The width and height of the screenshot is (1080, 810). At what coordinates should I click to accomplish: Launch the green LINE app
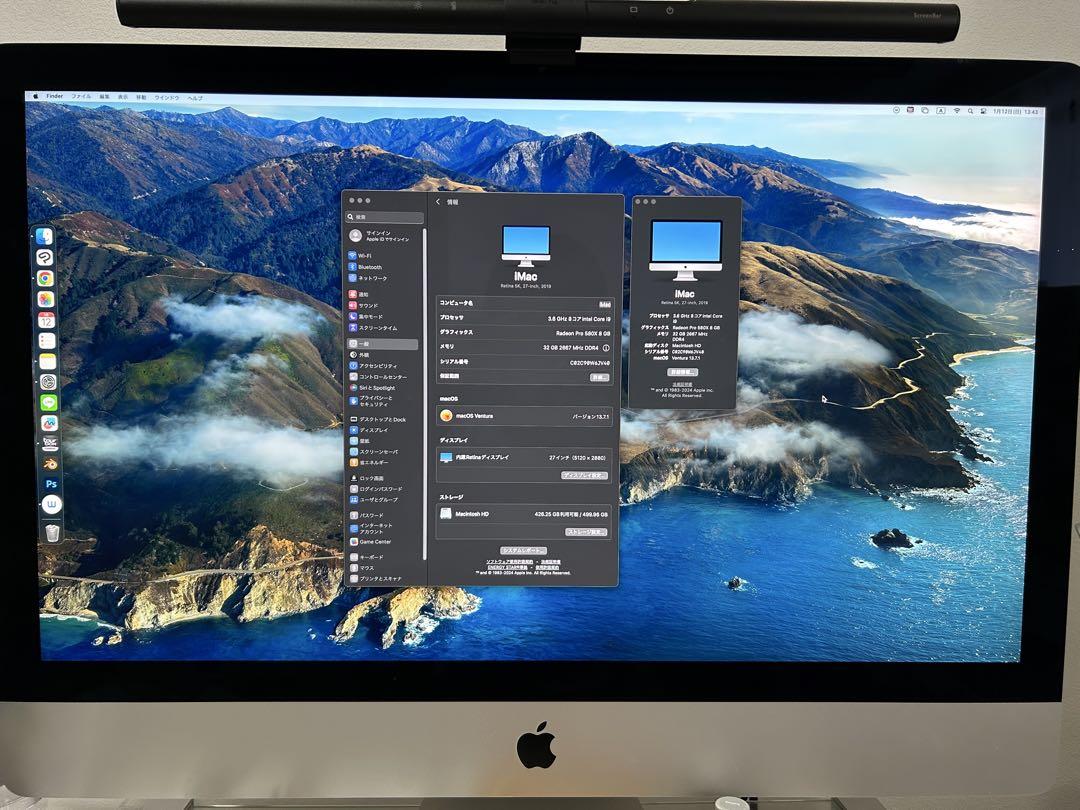coord(49,402)
